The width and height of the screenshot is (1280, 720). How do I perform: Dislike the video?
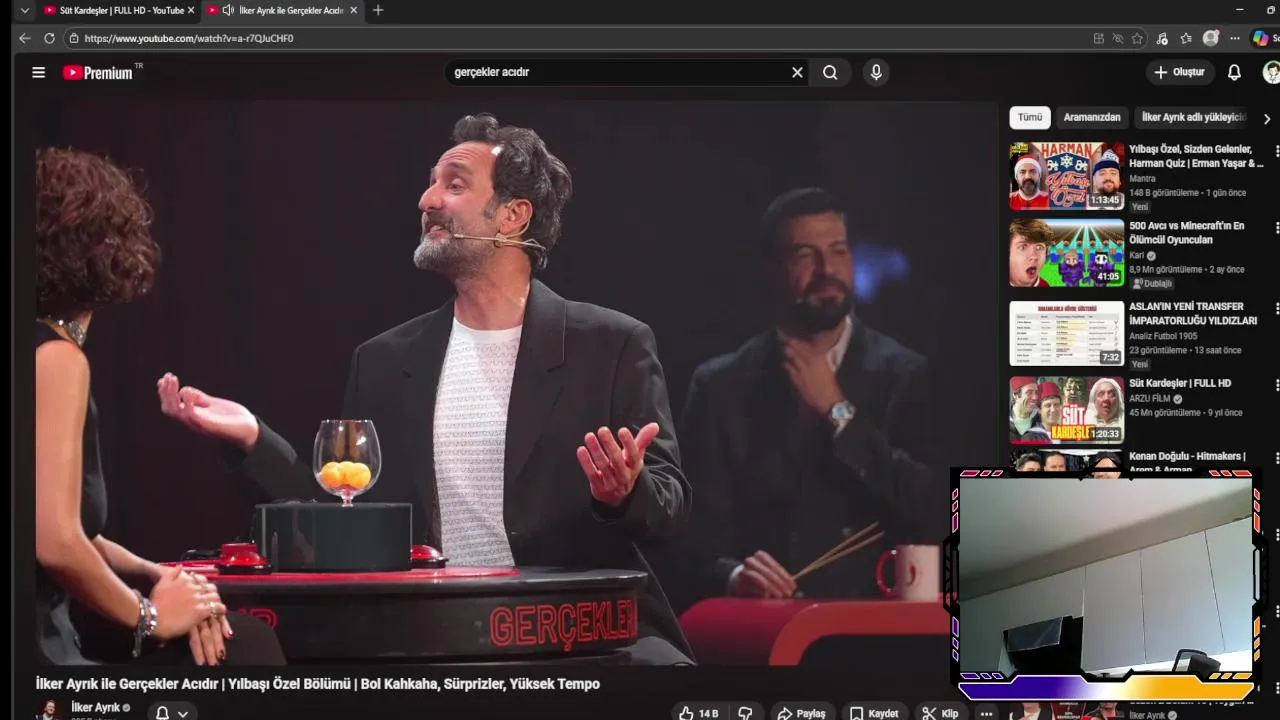click(745, 713)
